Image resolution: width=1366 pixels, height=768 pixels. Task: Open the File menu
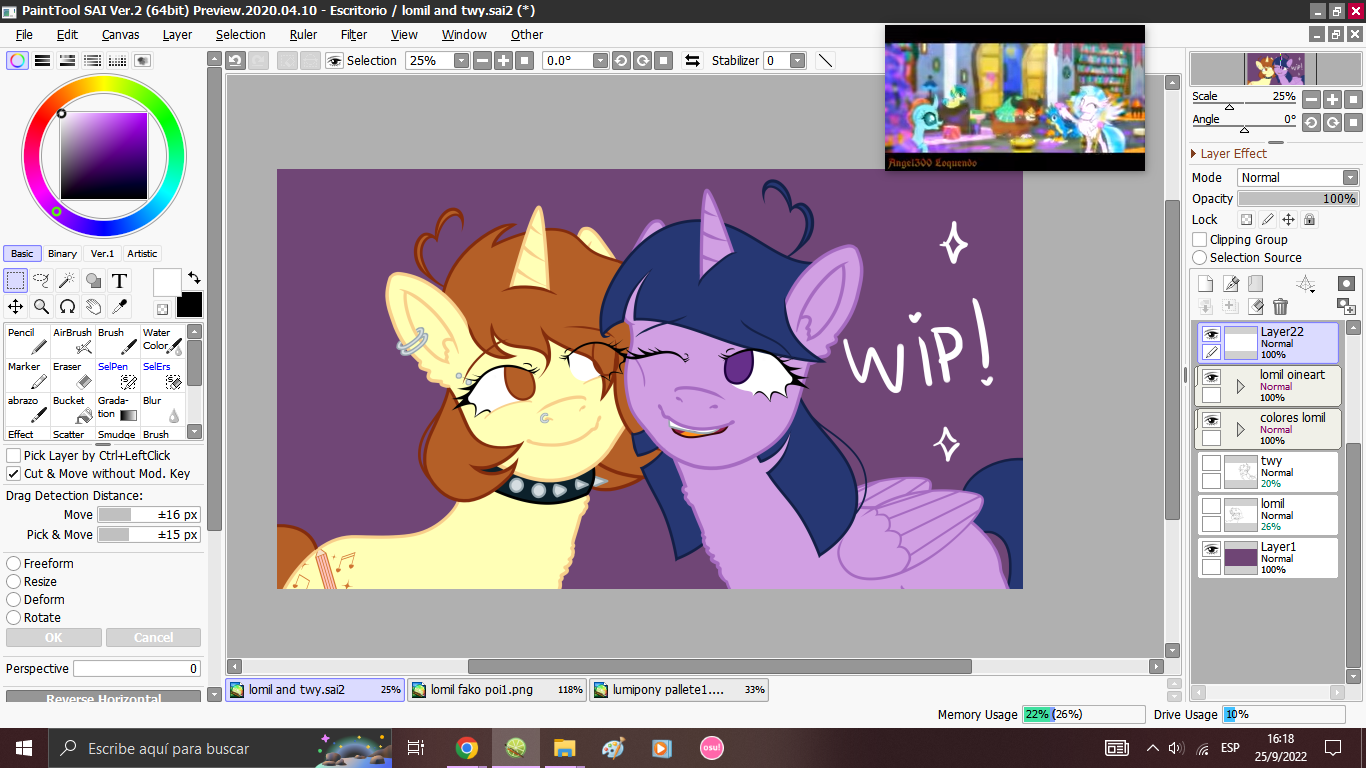(x=24, y=34)
